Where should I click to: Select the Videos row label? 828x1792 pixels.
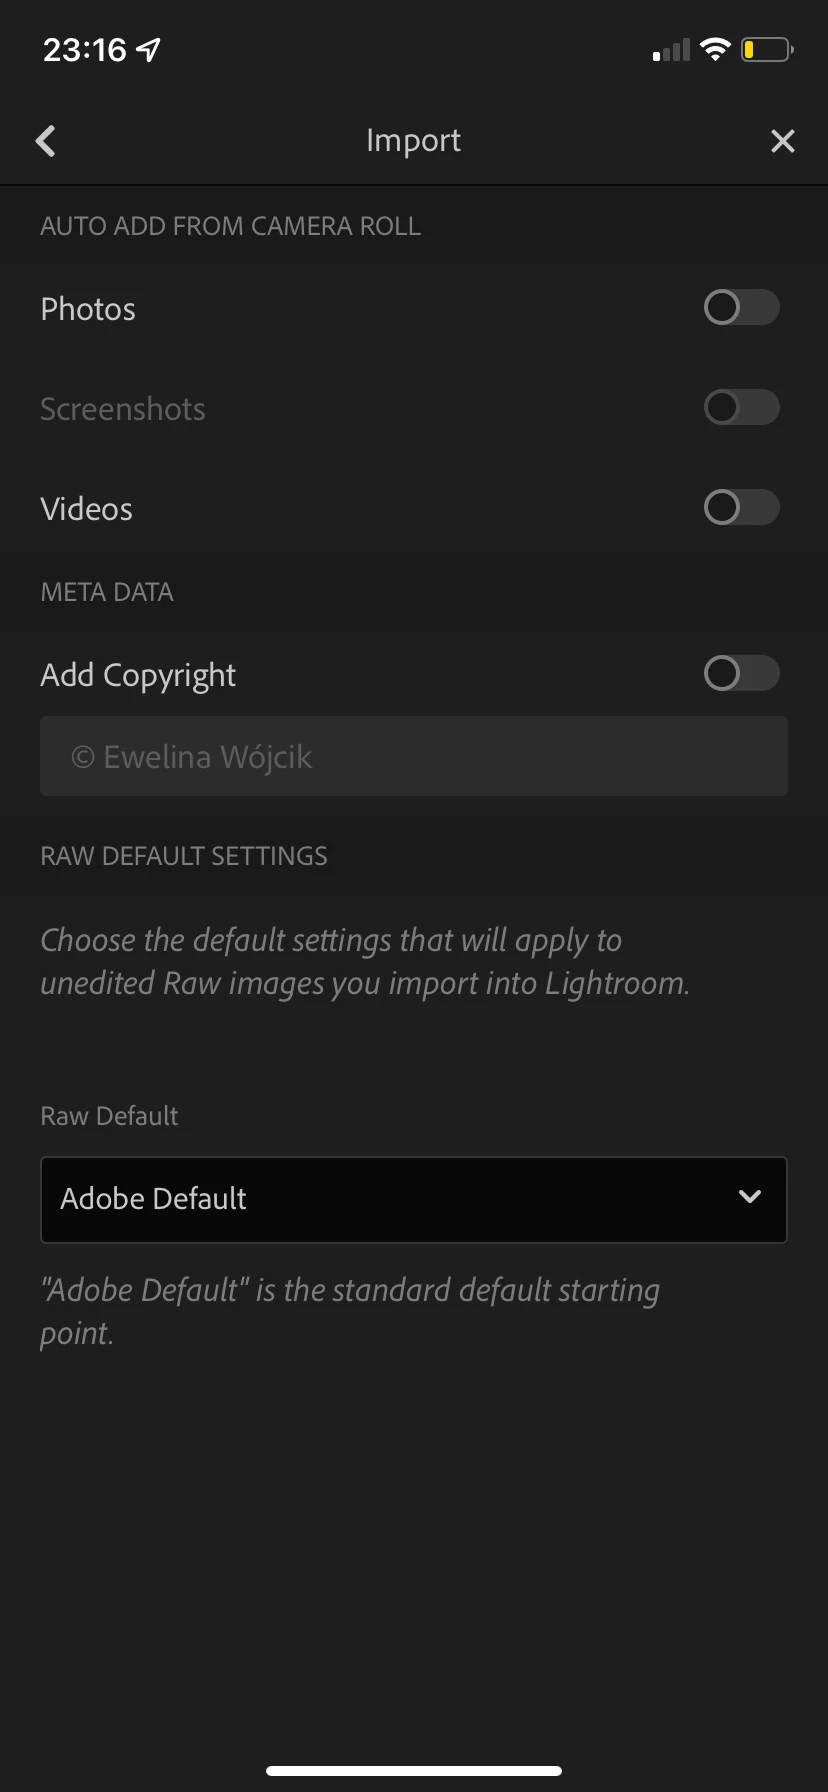click(87, 509)
